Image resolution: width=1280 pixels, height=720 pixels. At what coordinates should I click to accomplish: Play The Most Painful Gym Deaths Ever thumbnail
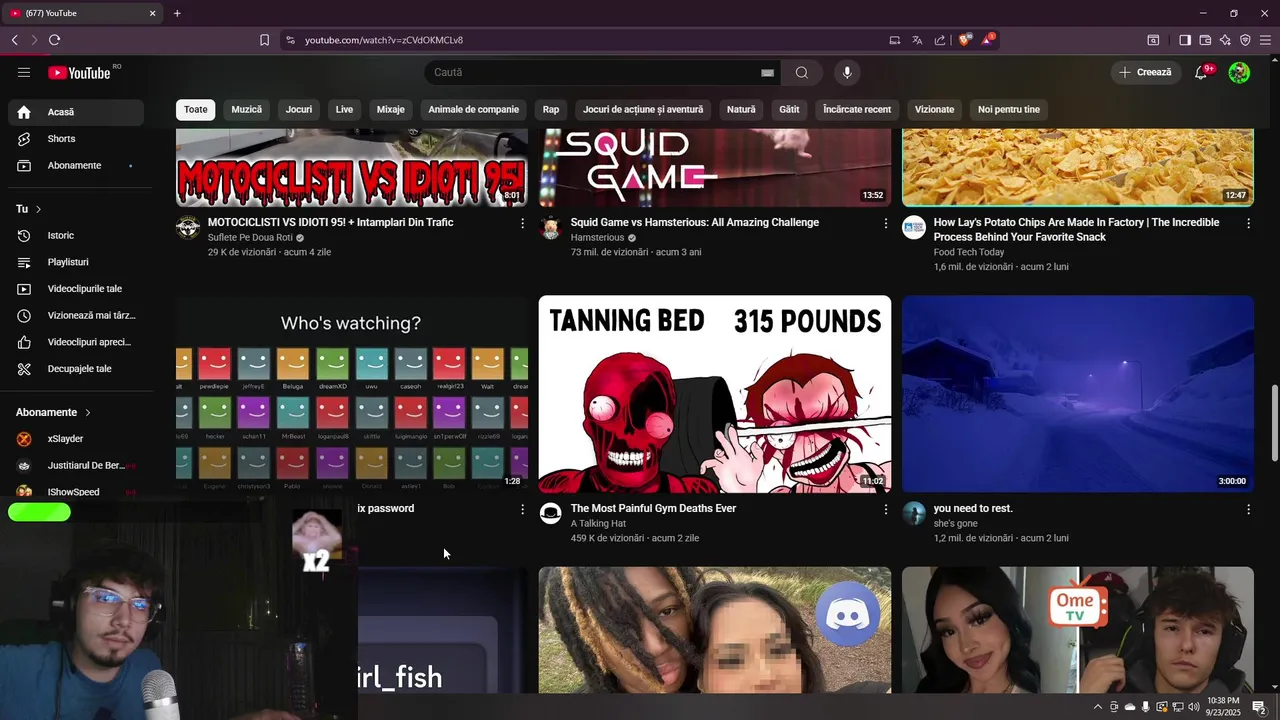[715, 394]
